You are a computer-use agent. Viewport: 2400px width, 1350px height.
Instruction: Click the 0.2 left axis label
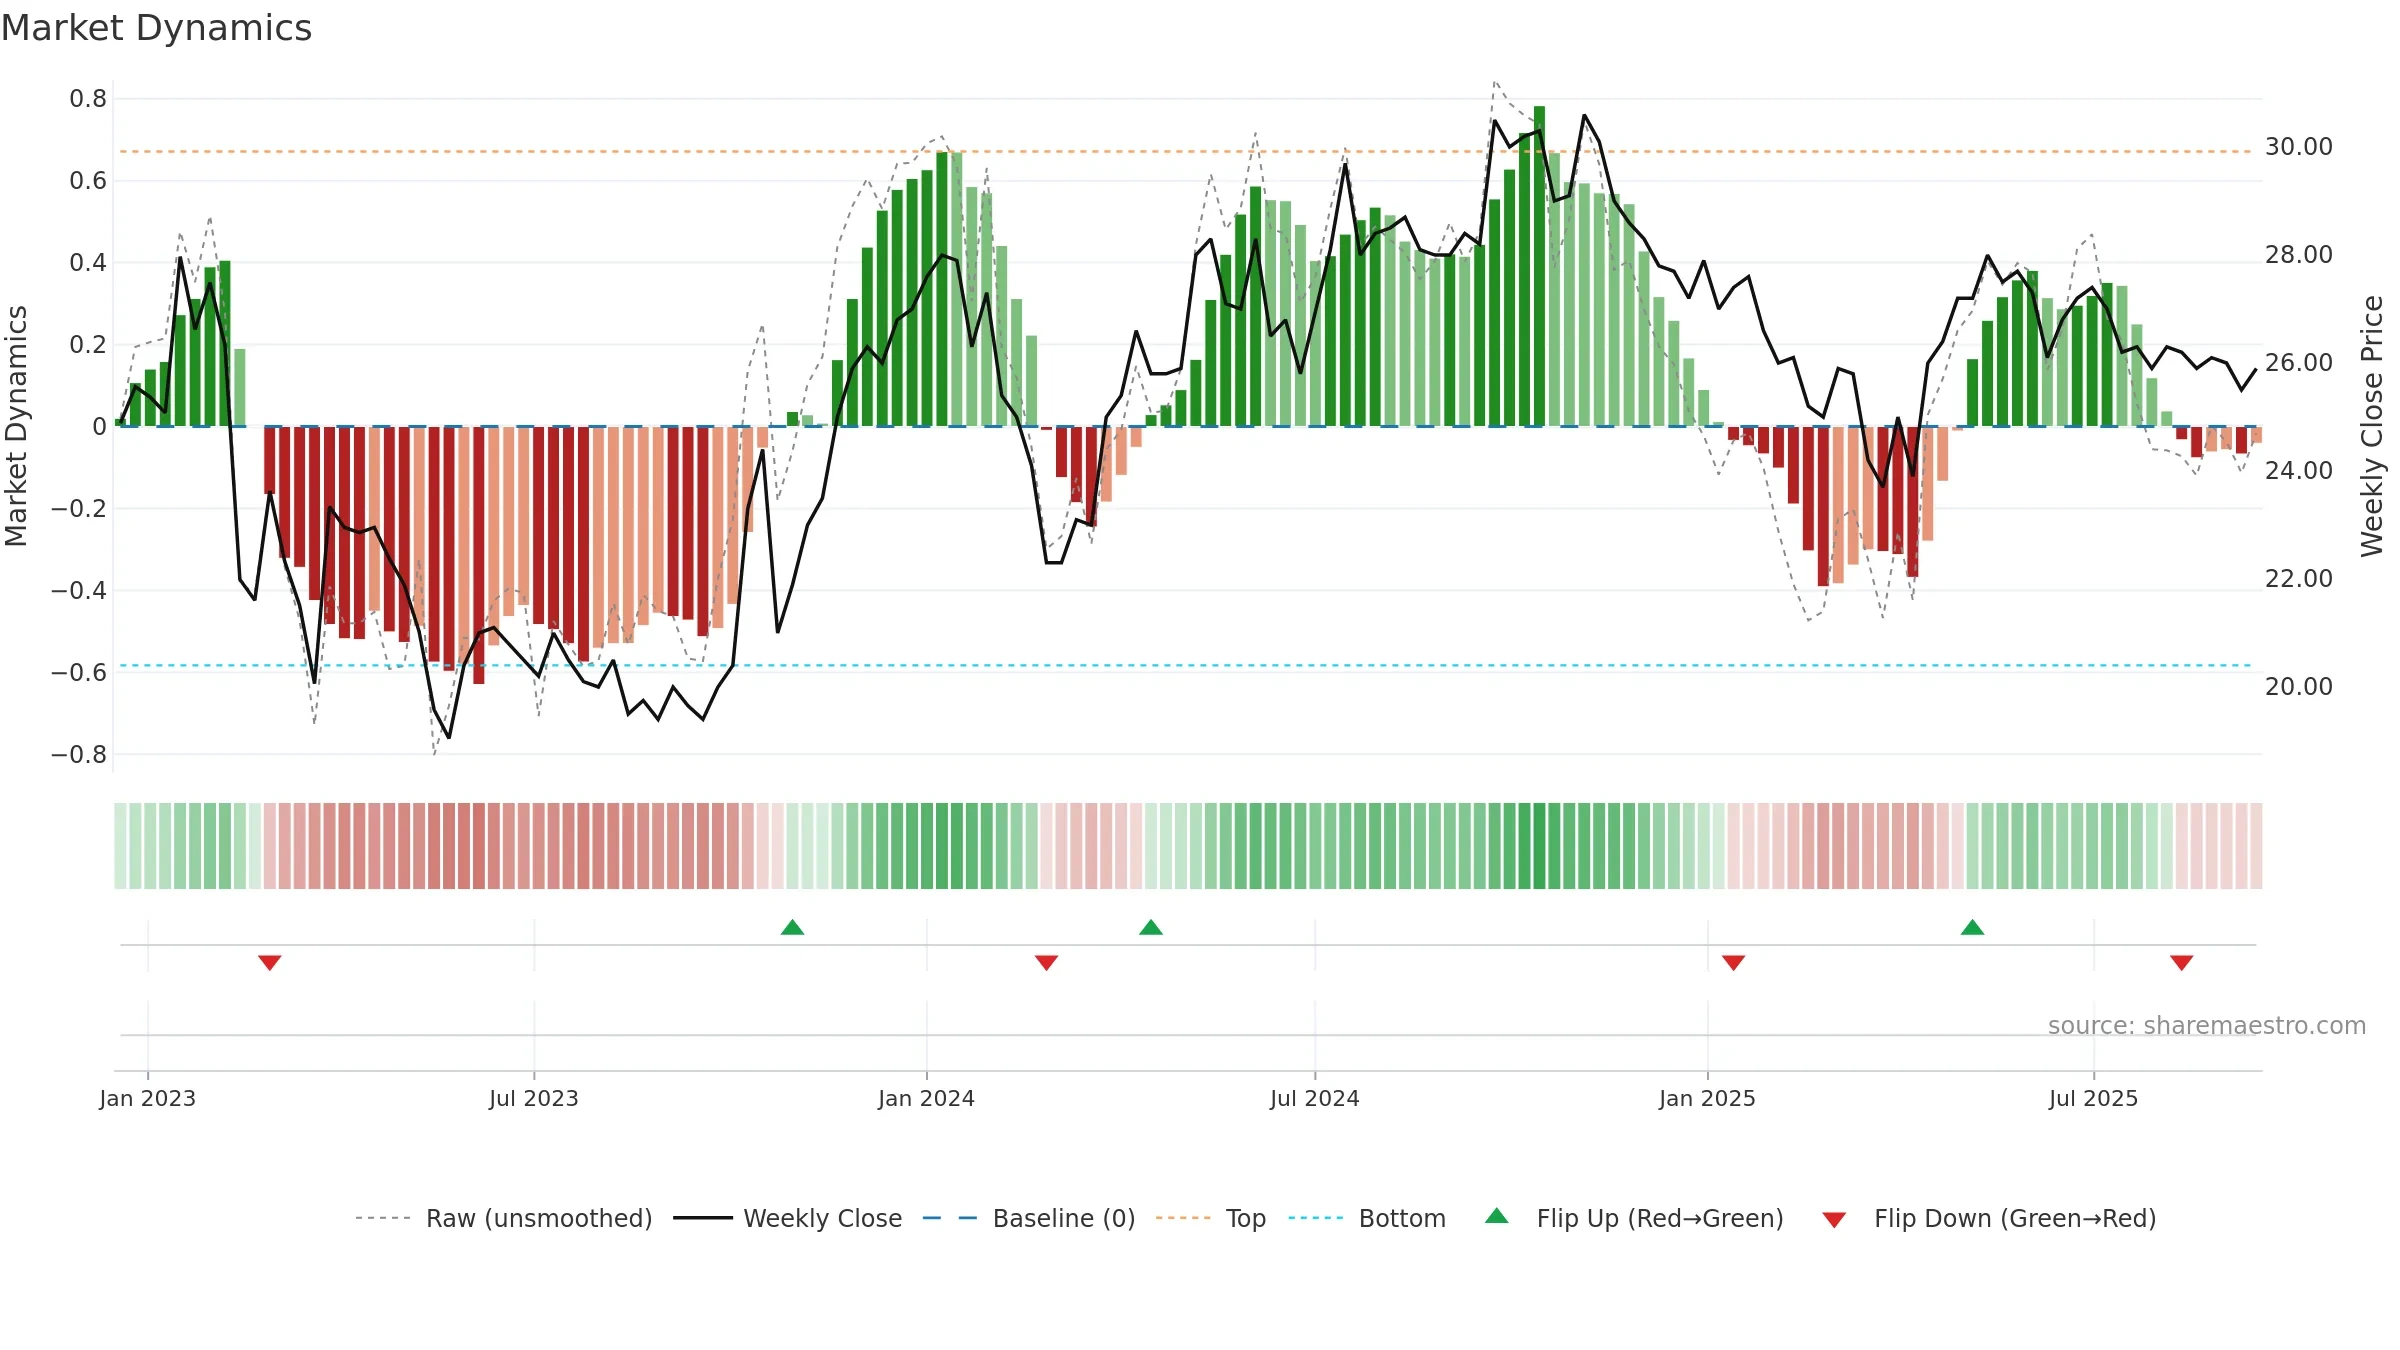pyautogui.click(x=88, y=345)
